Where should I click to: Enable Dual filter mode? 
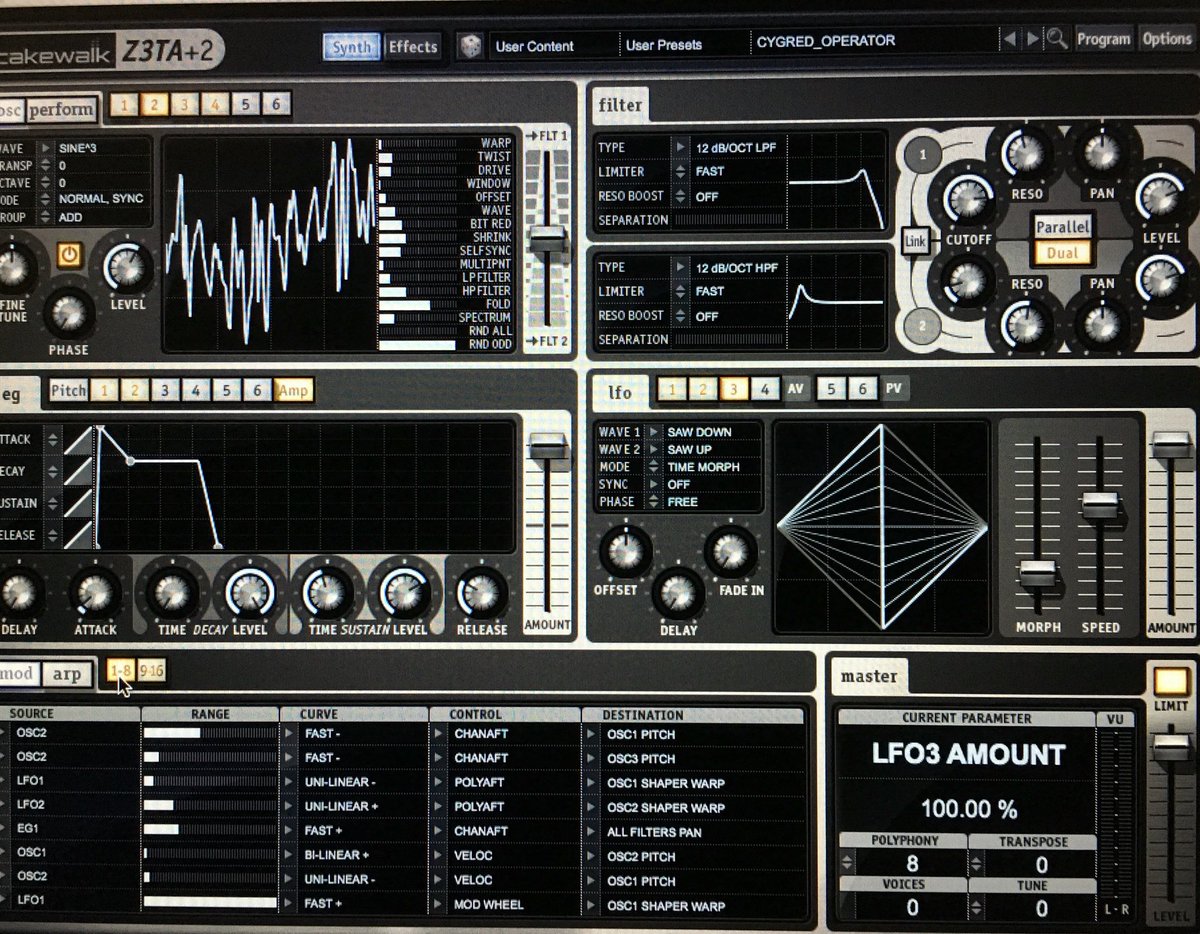pos(1062,253)
